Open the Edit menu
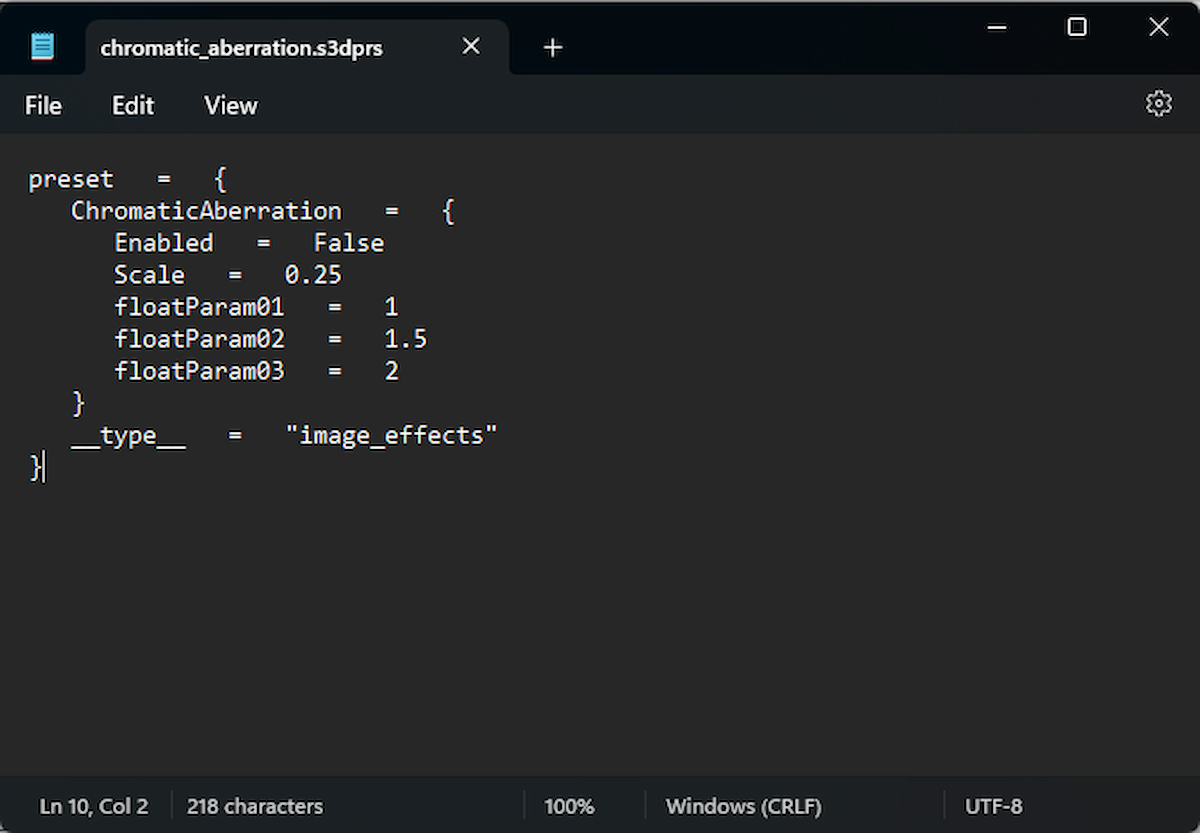 [133, 106]
